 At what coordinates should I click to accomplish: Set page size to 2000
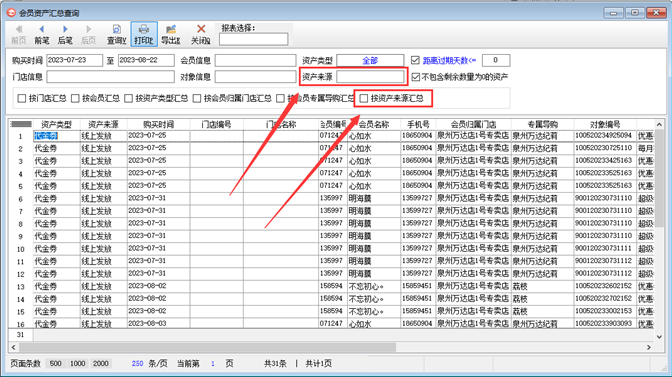point(101,364)
